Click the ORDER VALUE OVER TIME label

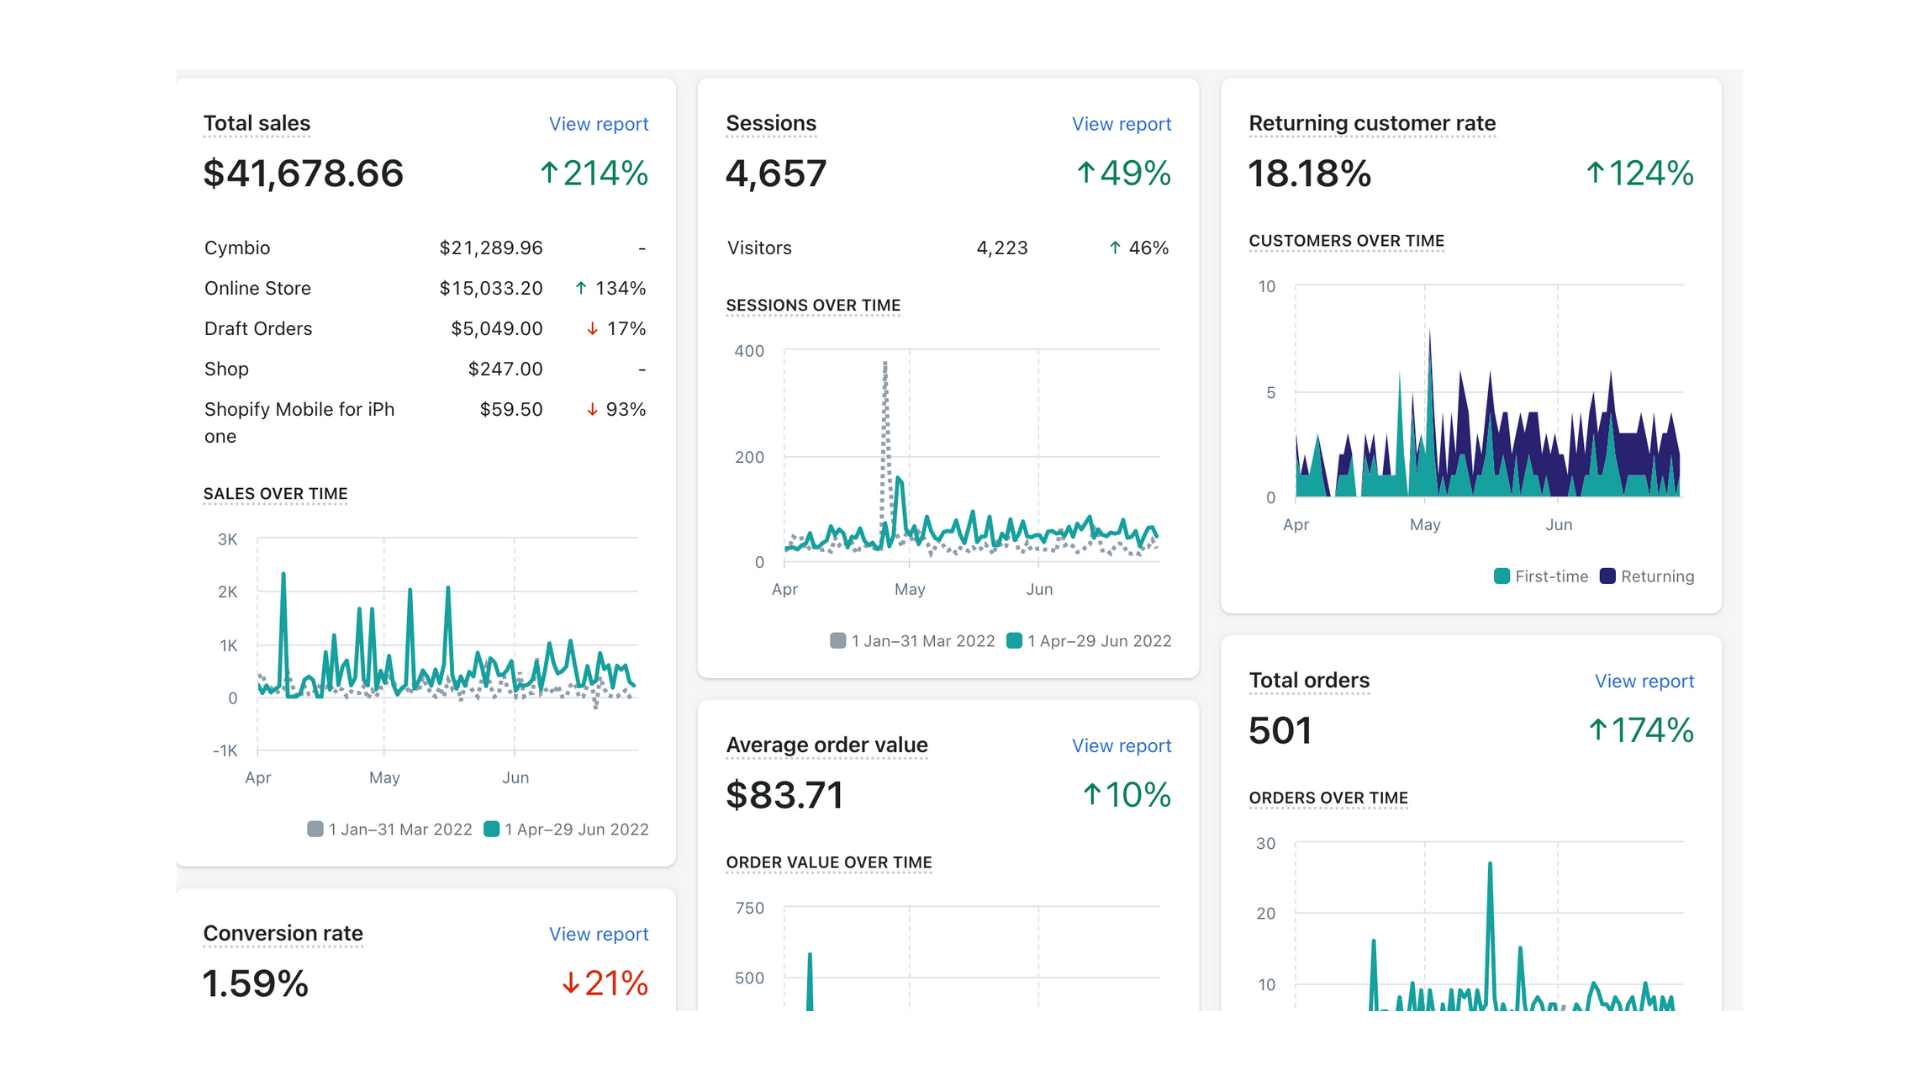click(x=829, y=863)
